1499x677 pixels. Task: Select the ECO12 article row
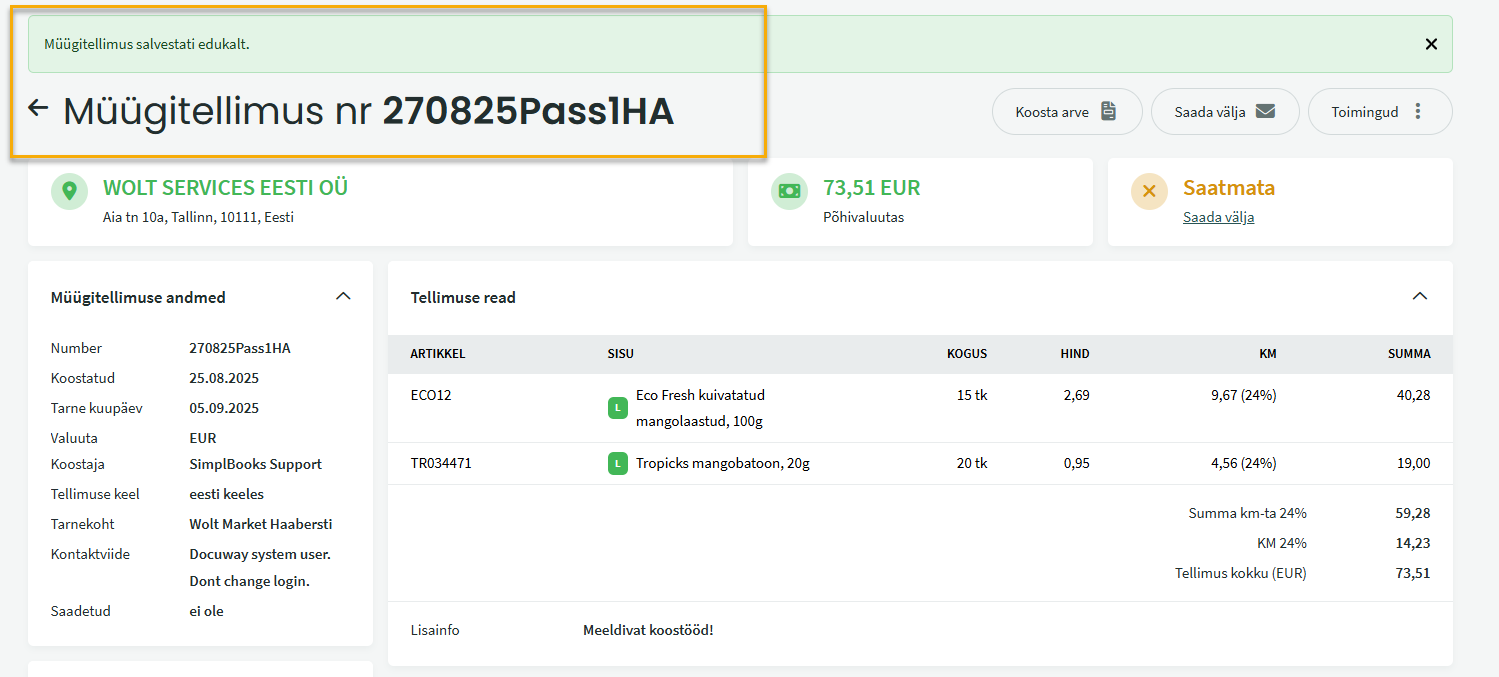(431, 395)
